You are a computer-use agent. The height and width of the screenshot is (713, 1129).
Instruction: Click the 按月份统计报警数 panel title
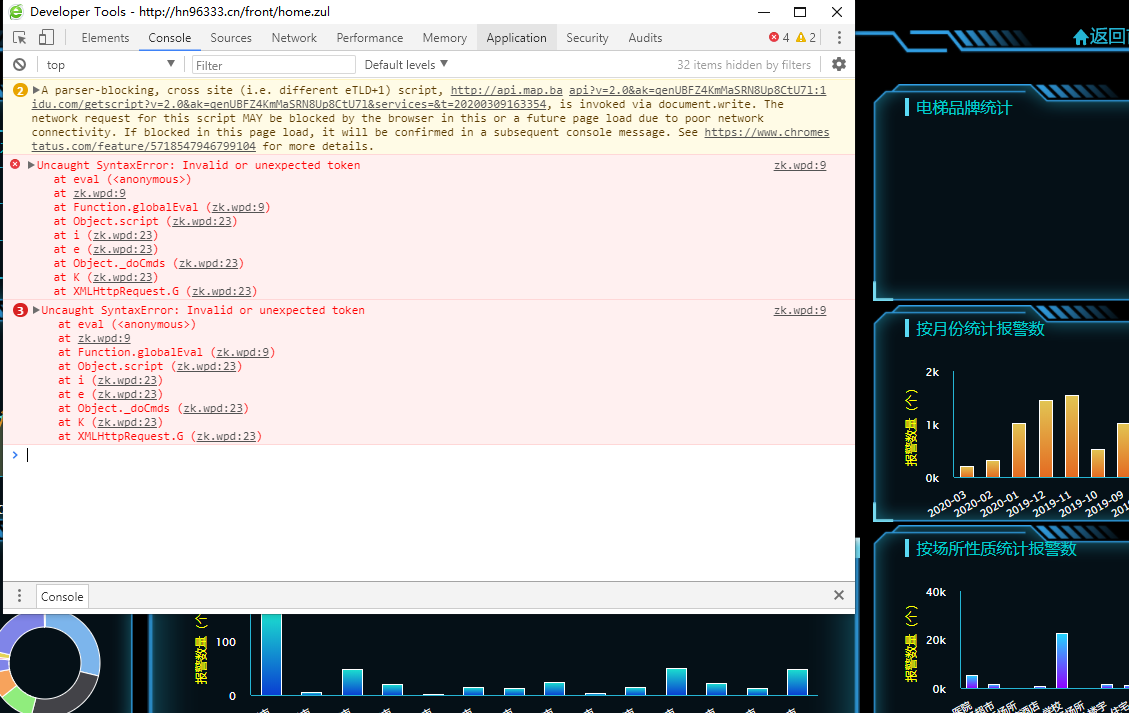[x=980, y=329]
